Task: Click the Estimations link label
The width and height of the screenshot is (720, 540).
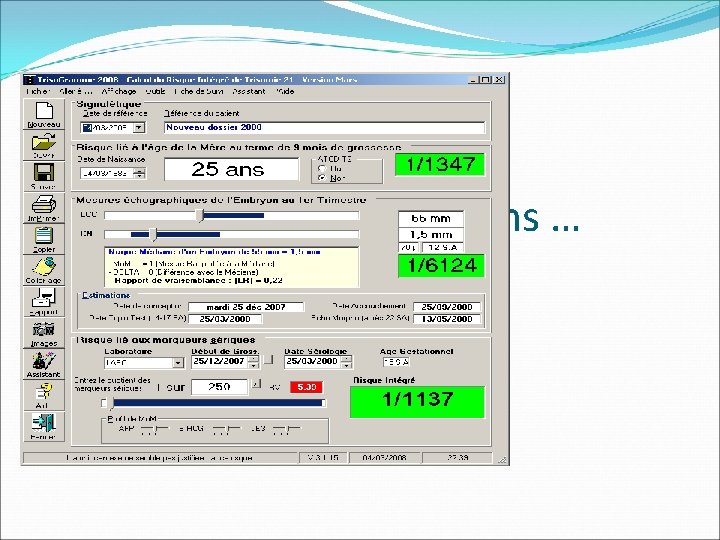Action: [106, 295]
